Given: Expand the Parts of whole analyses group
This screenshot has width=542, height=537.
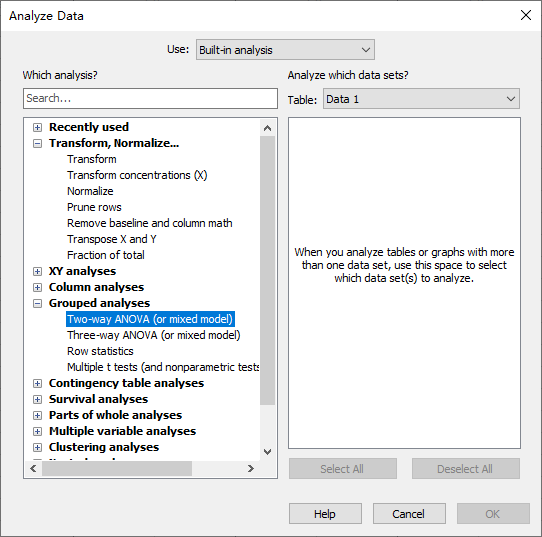Looking at the screenshot, I should click(x=37, y=415).
